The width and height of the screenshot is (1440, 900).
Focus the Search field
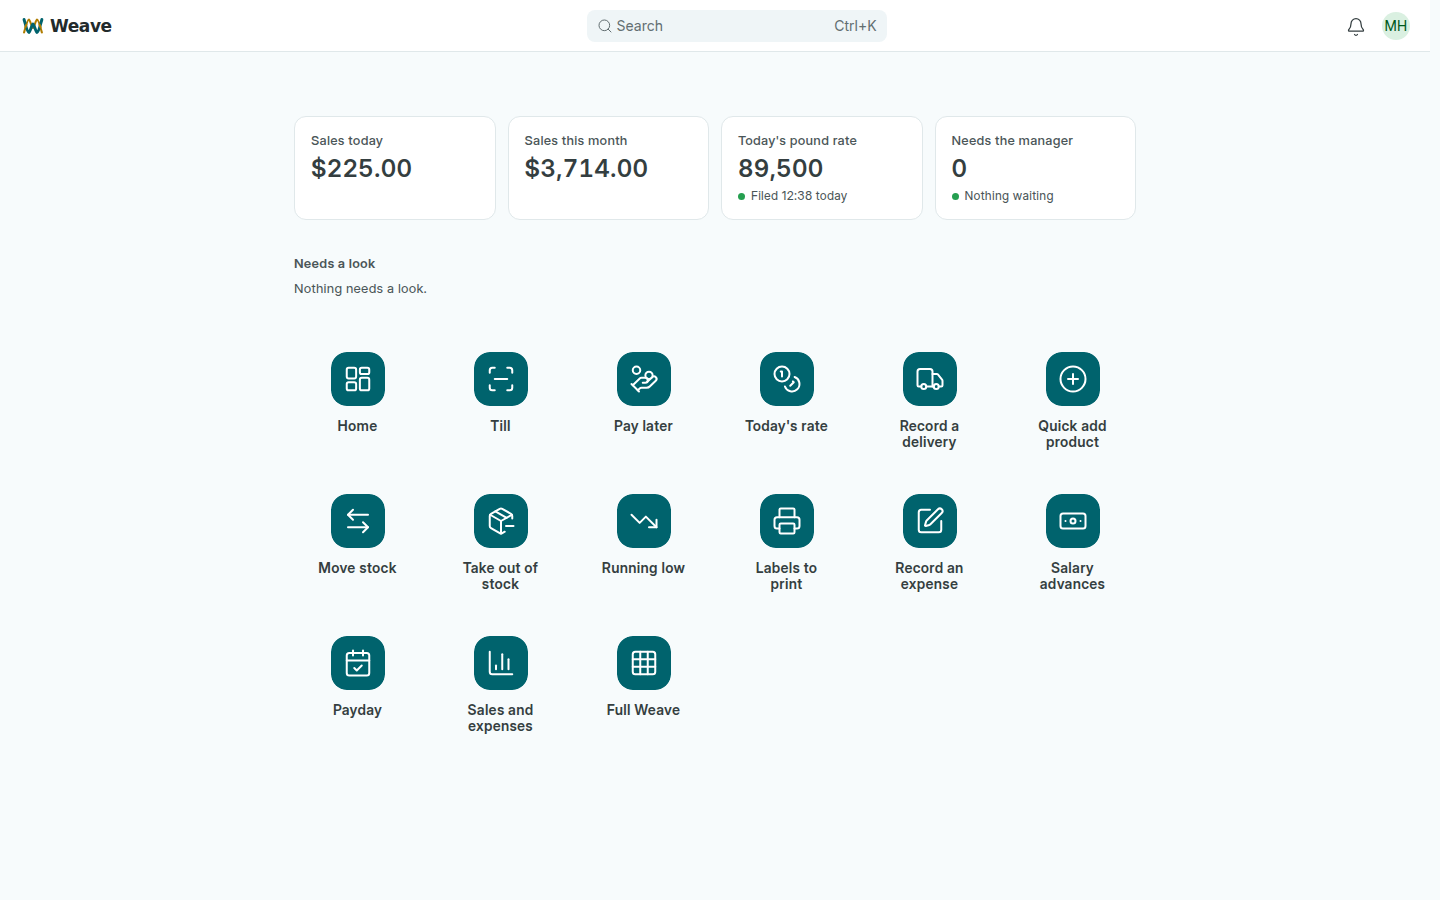pos(737,26)
